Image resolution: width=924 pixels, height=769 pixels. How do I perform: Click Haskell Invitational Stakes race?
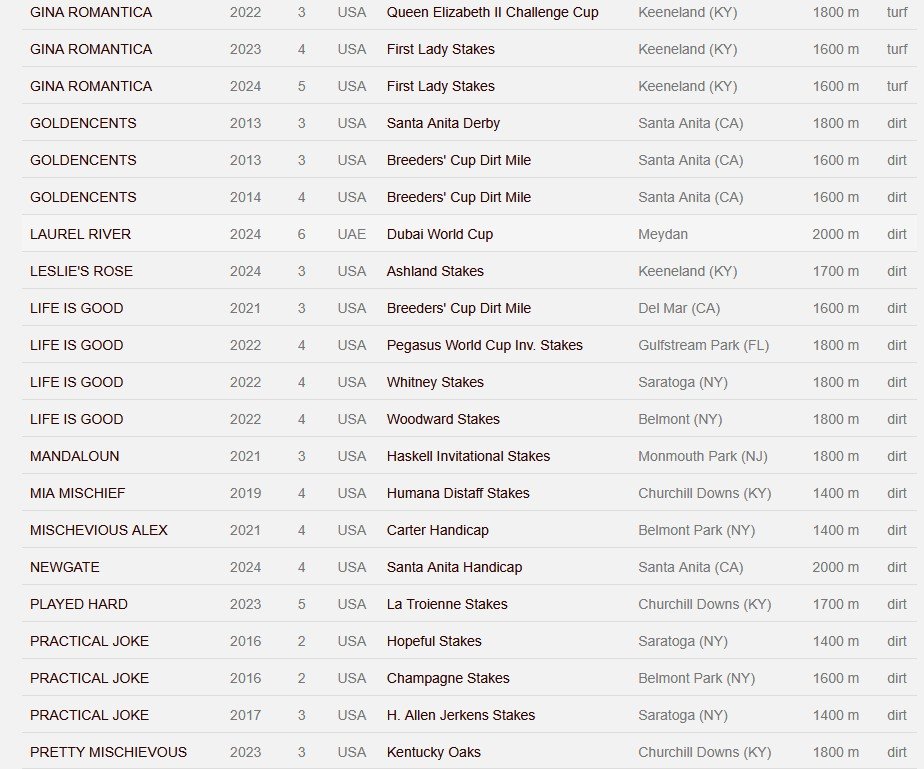(468, 457)
